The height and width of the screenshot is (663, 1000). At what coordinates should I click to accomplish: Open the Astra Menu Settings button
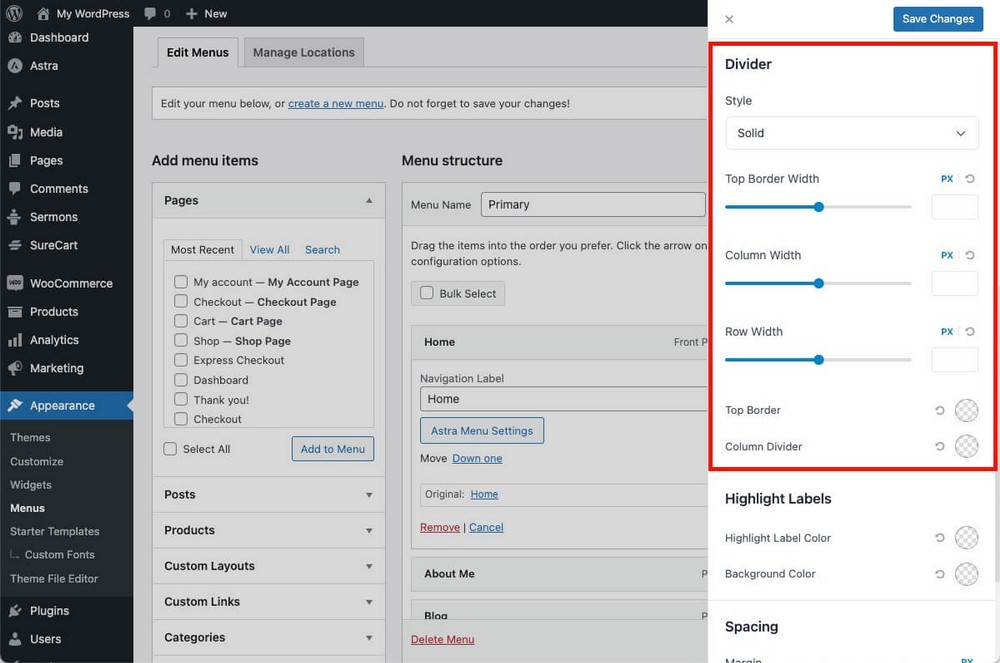(482, 430)
